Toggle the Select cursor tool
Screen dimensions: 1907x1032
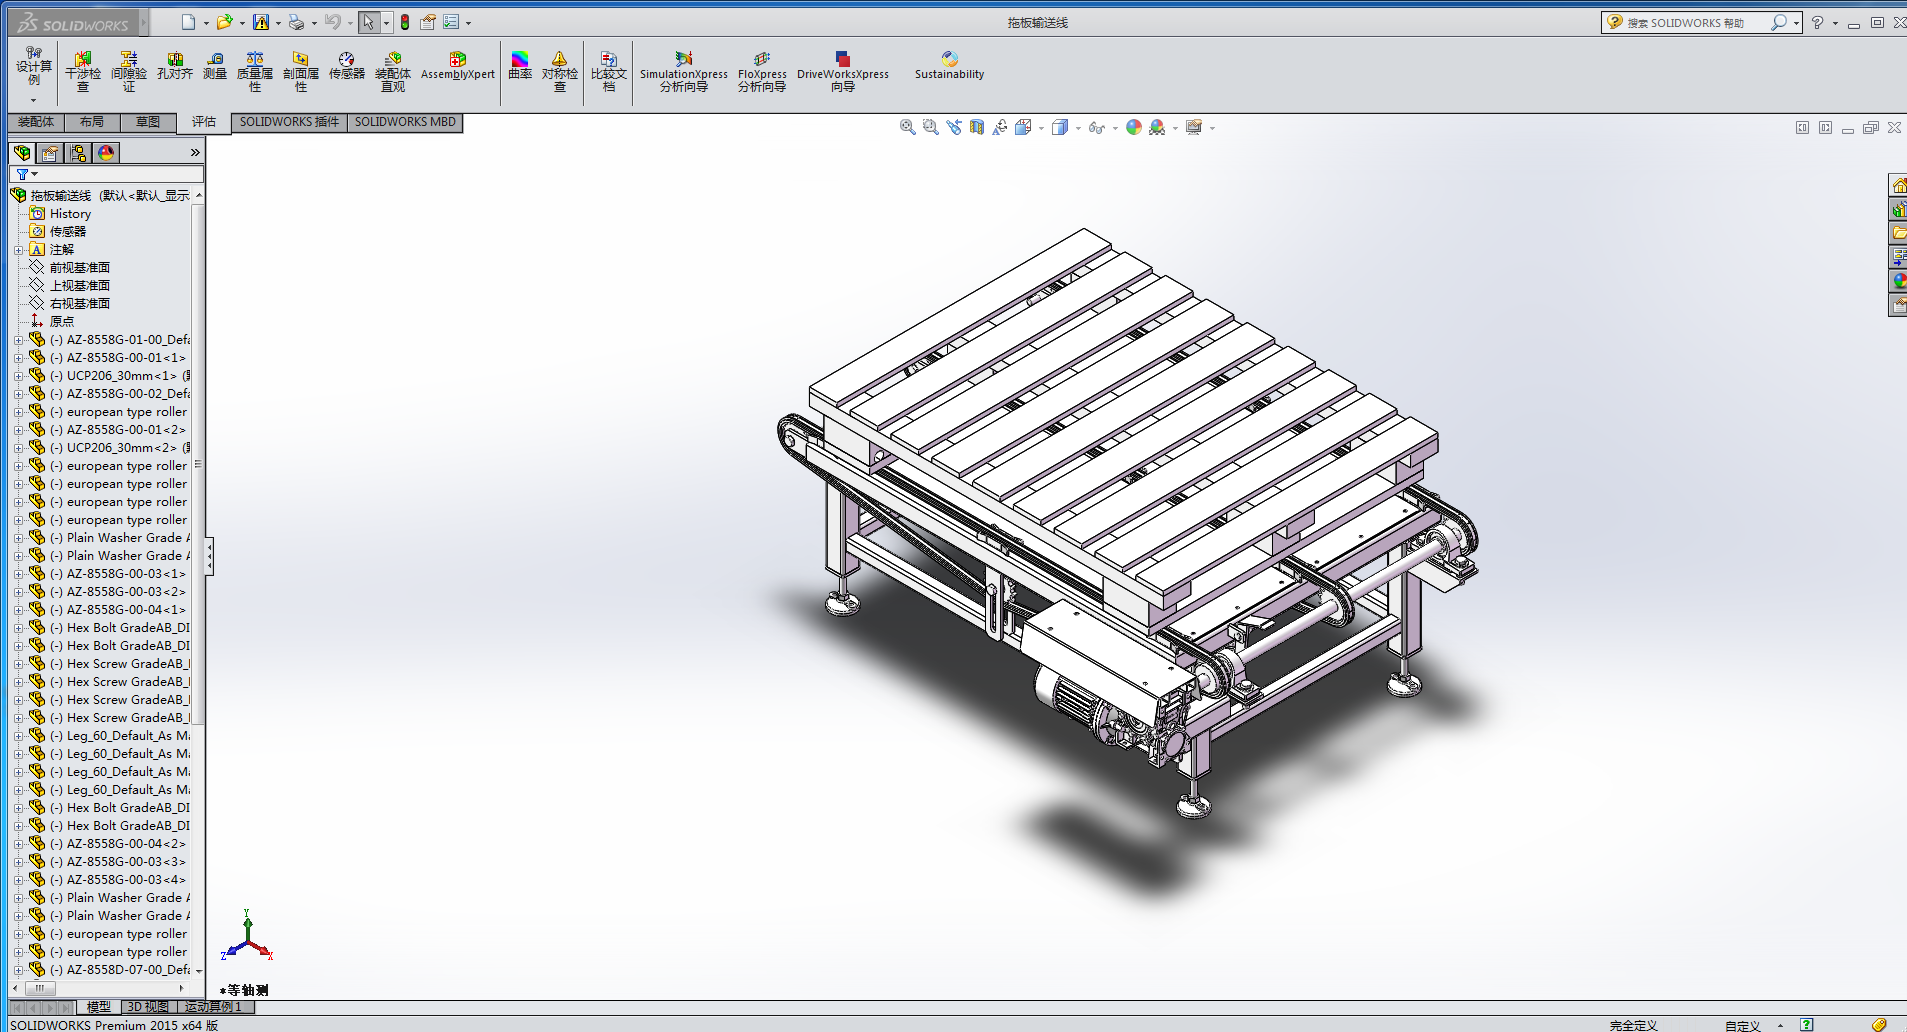(369, 22)
